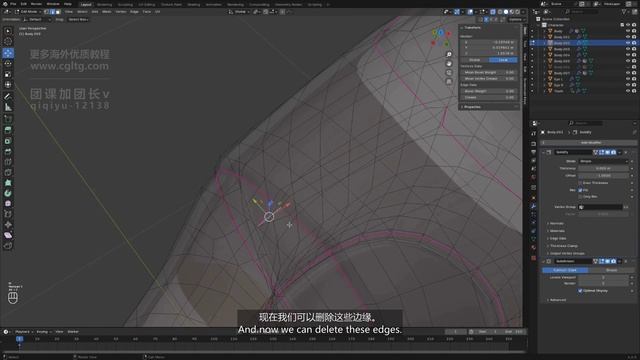Click the viewport pan hand icon

click(x=449, y=64)
